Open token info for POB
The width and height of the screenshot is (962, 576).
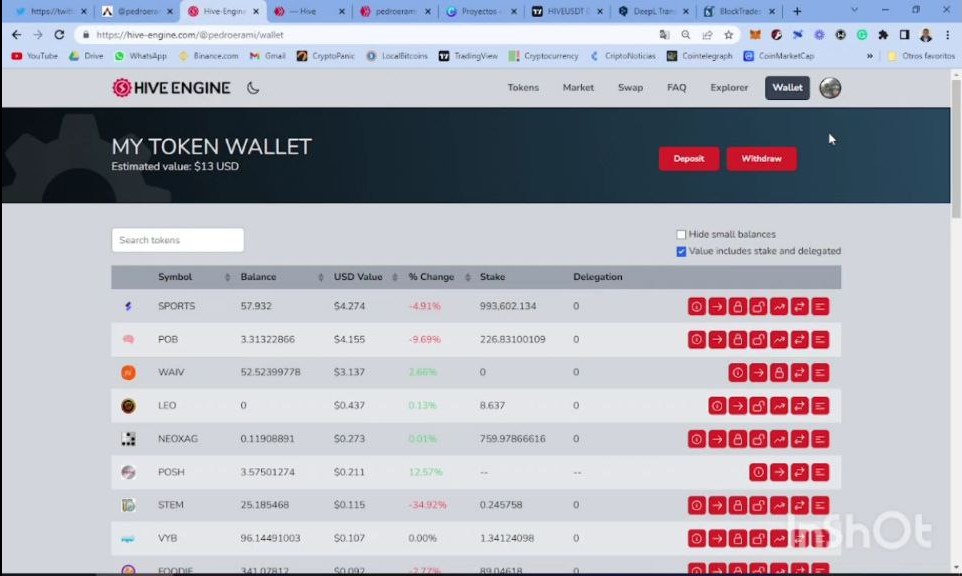(x=696, y=339)
